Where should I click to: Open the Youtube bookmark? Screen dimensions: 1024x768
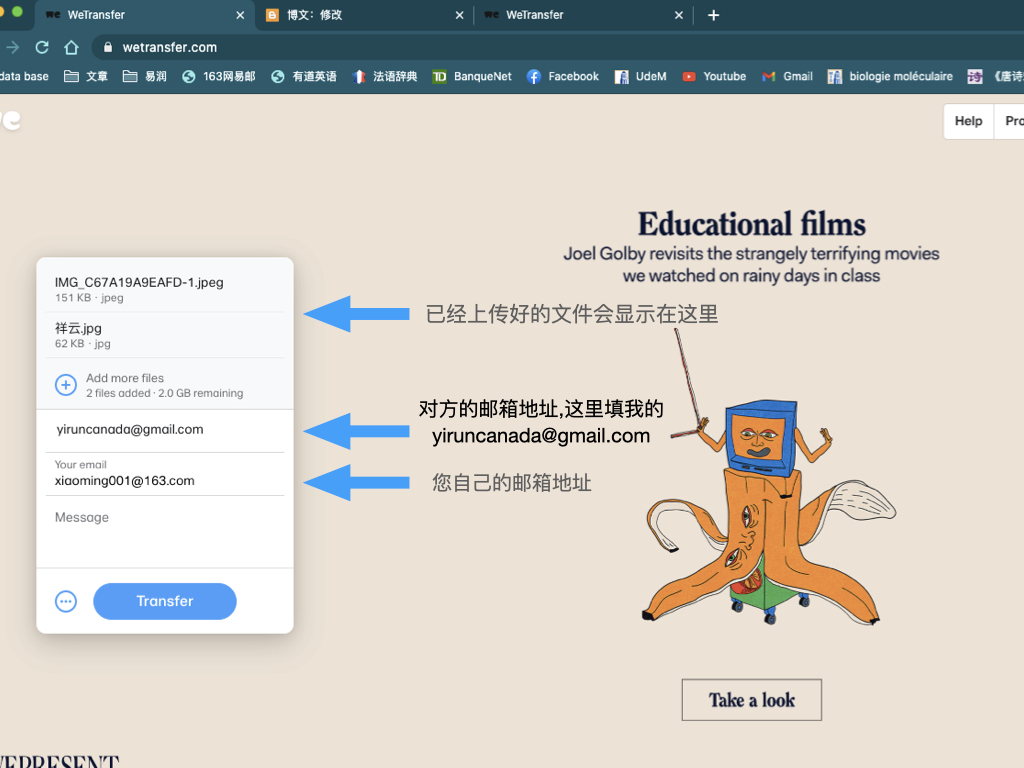coord(714,76)
